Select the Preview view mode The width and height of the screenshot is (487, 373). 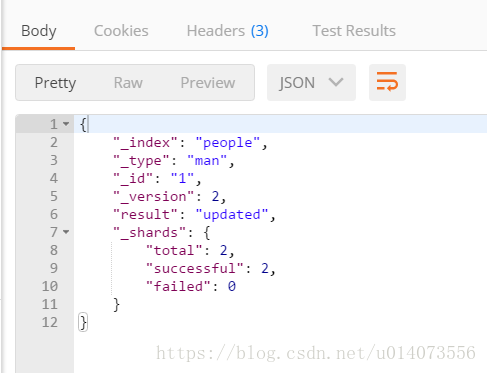pyautogui.click(x=208, y=83)
